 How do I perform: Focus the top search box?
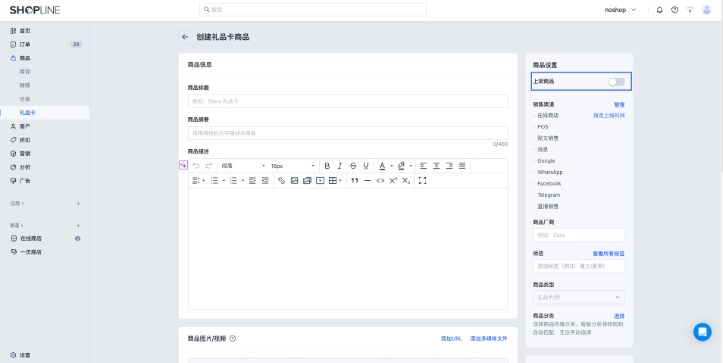313,10
